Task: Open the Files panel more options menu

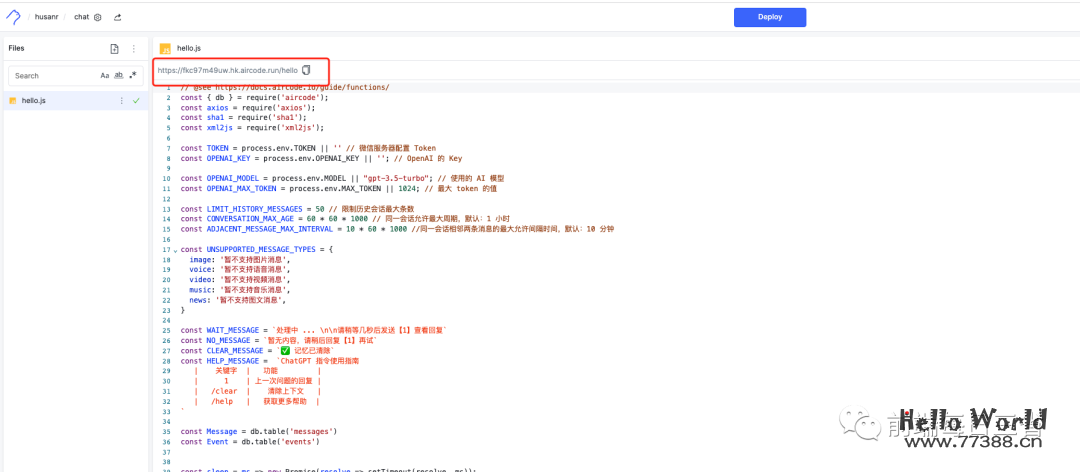Action: (x=134, y=49)
